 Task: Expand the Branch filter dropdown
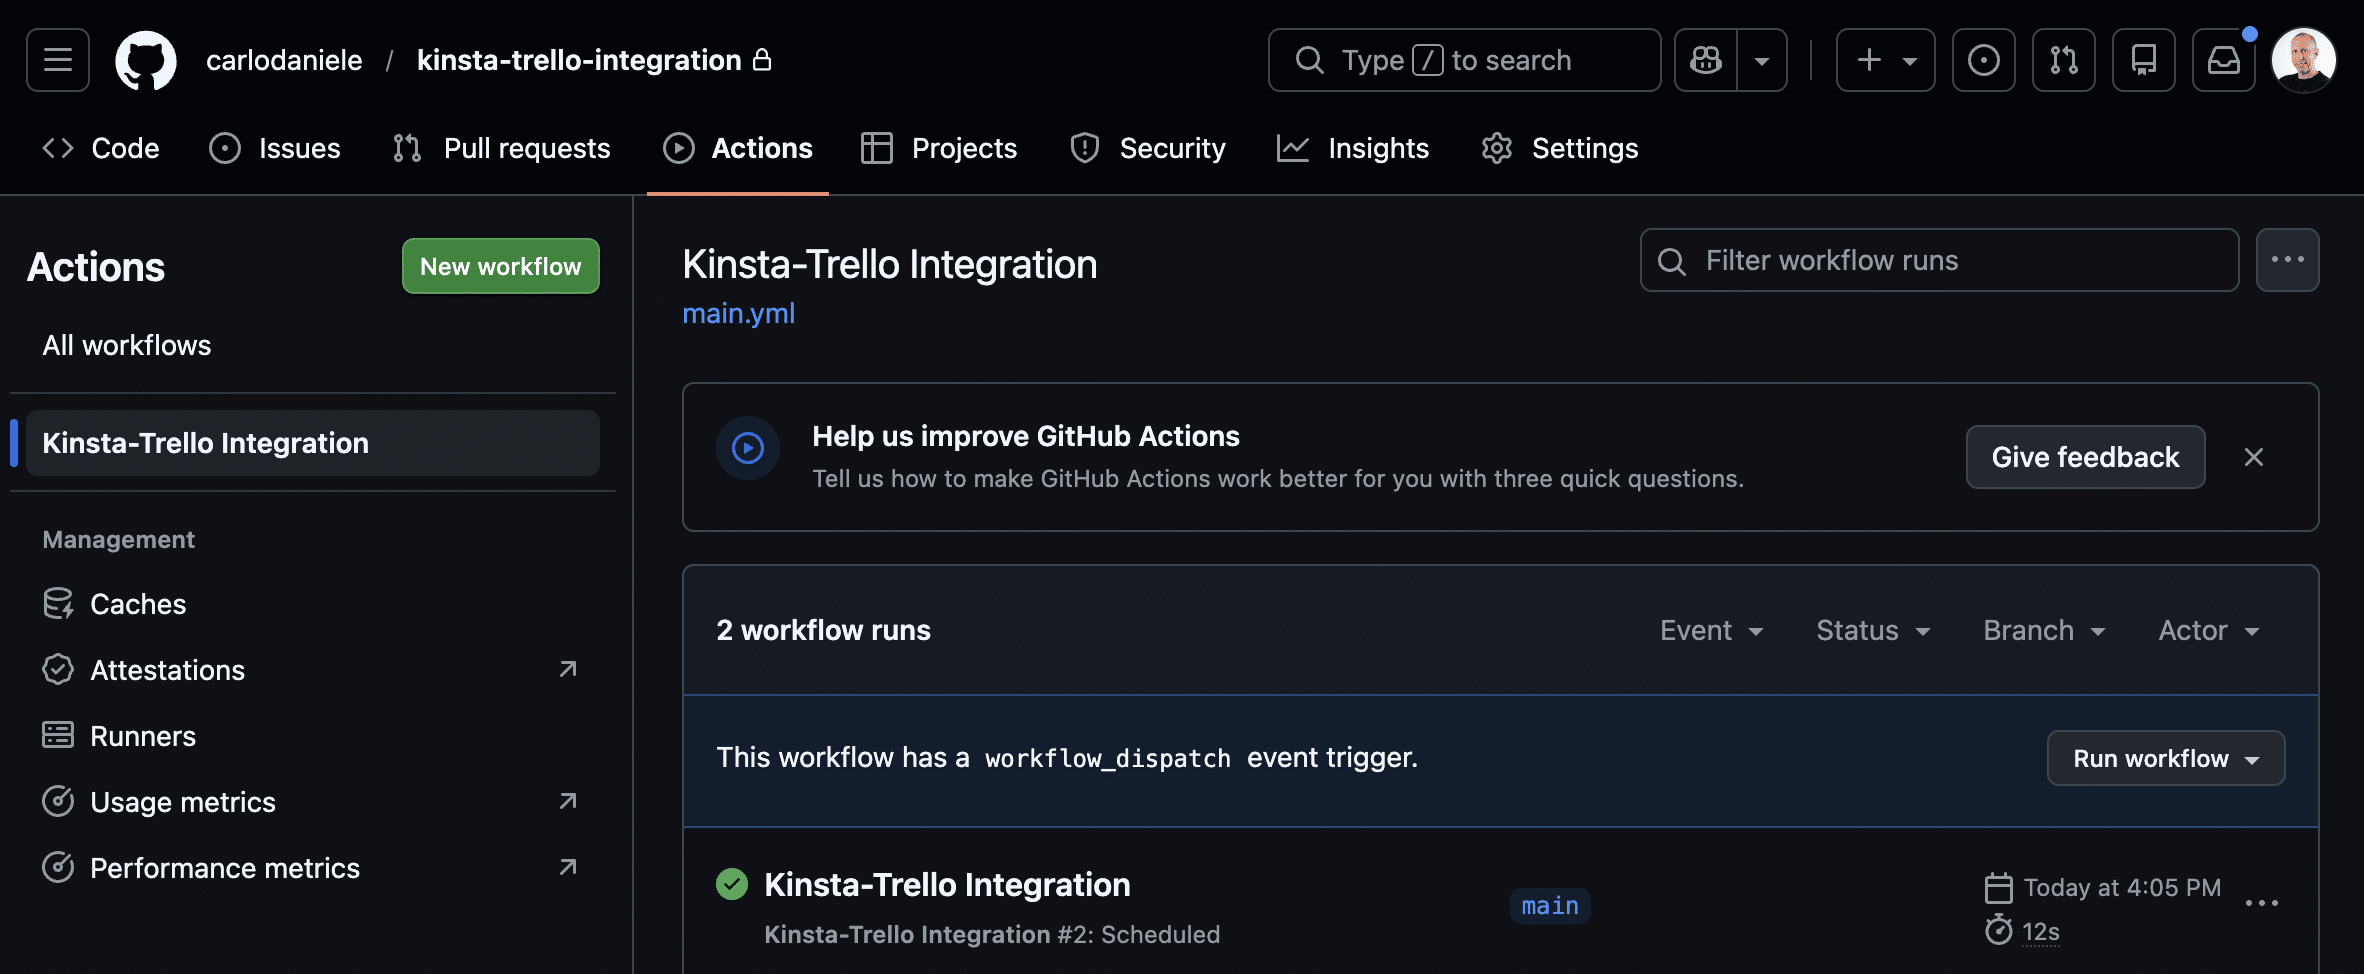[2043, 630]
